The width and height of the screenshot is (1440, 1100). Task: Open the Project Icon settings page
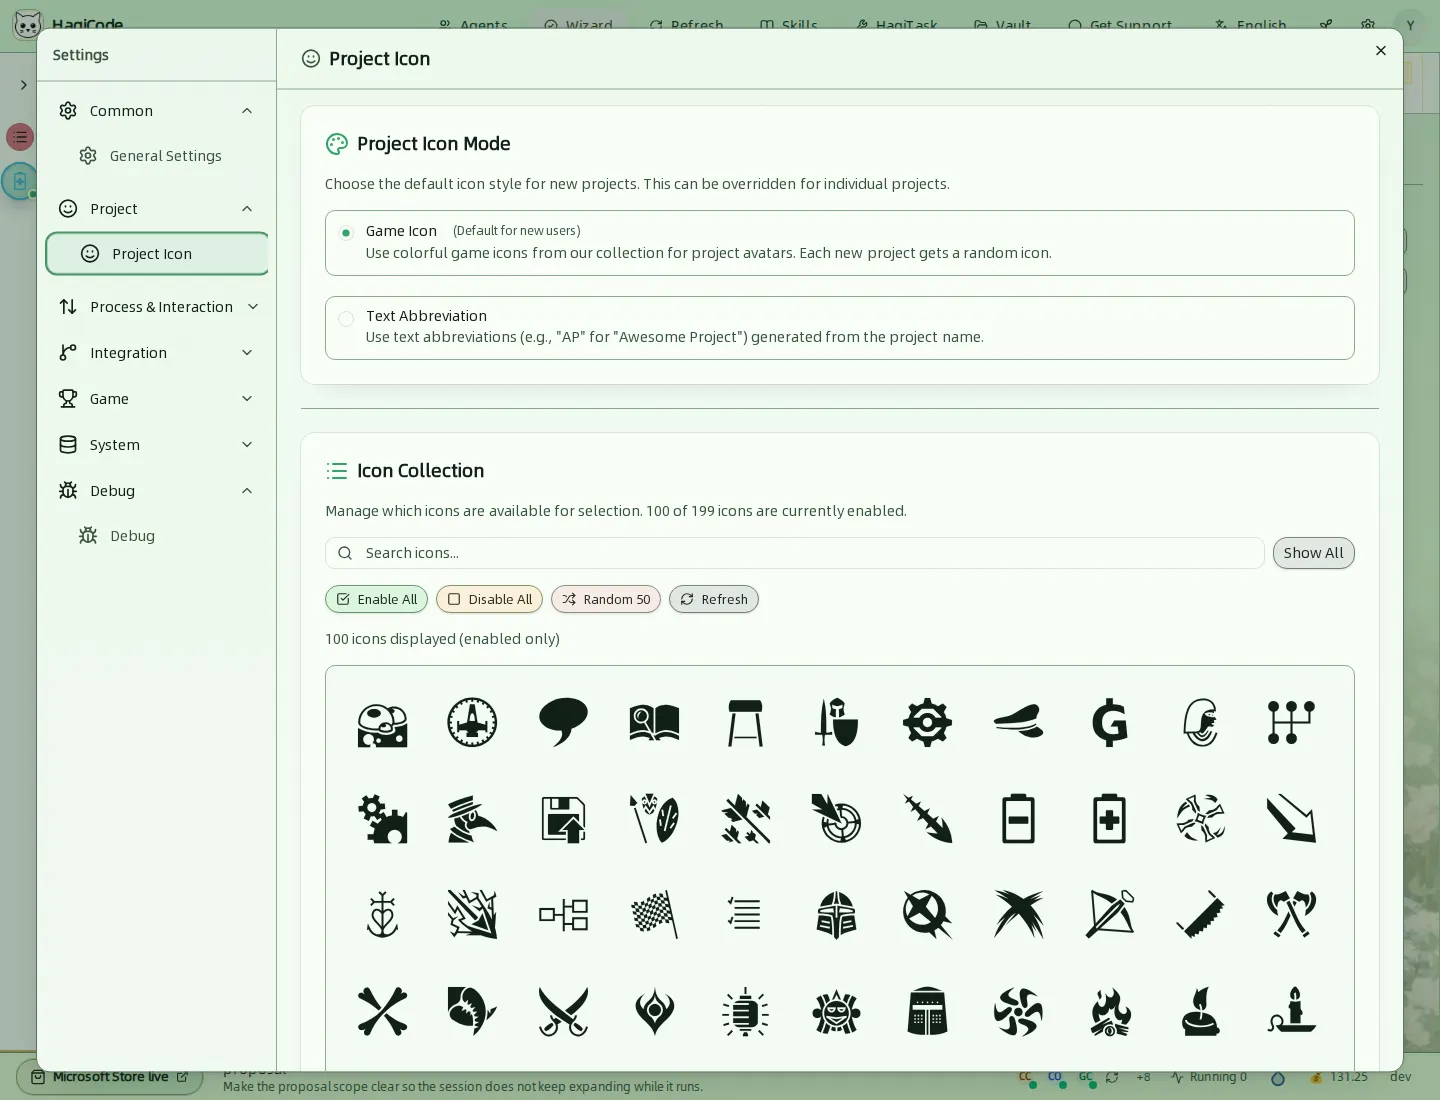(157, 254)
